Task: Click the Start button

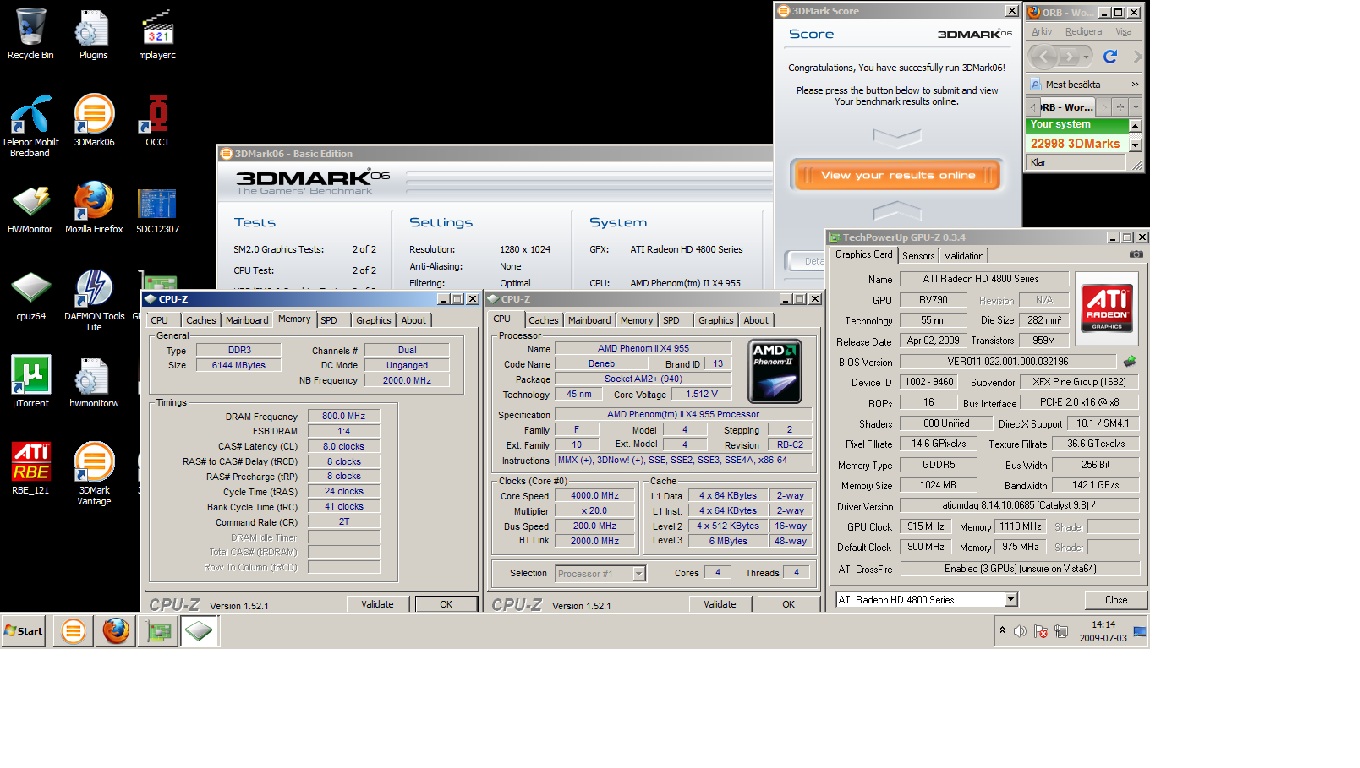Action: coord(24,631)
